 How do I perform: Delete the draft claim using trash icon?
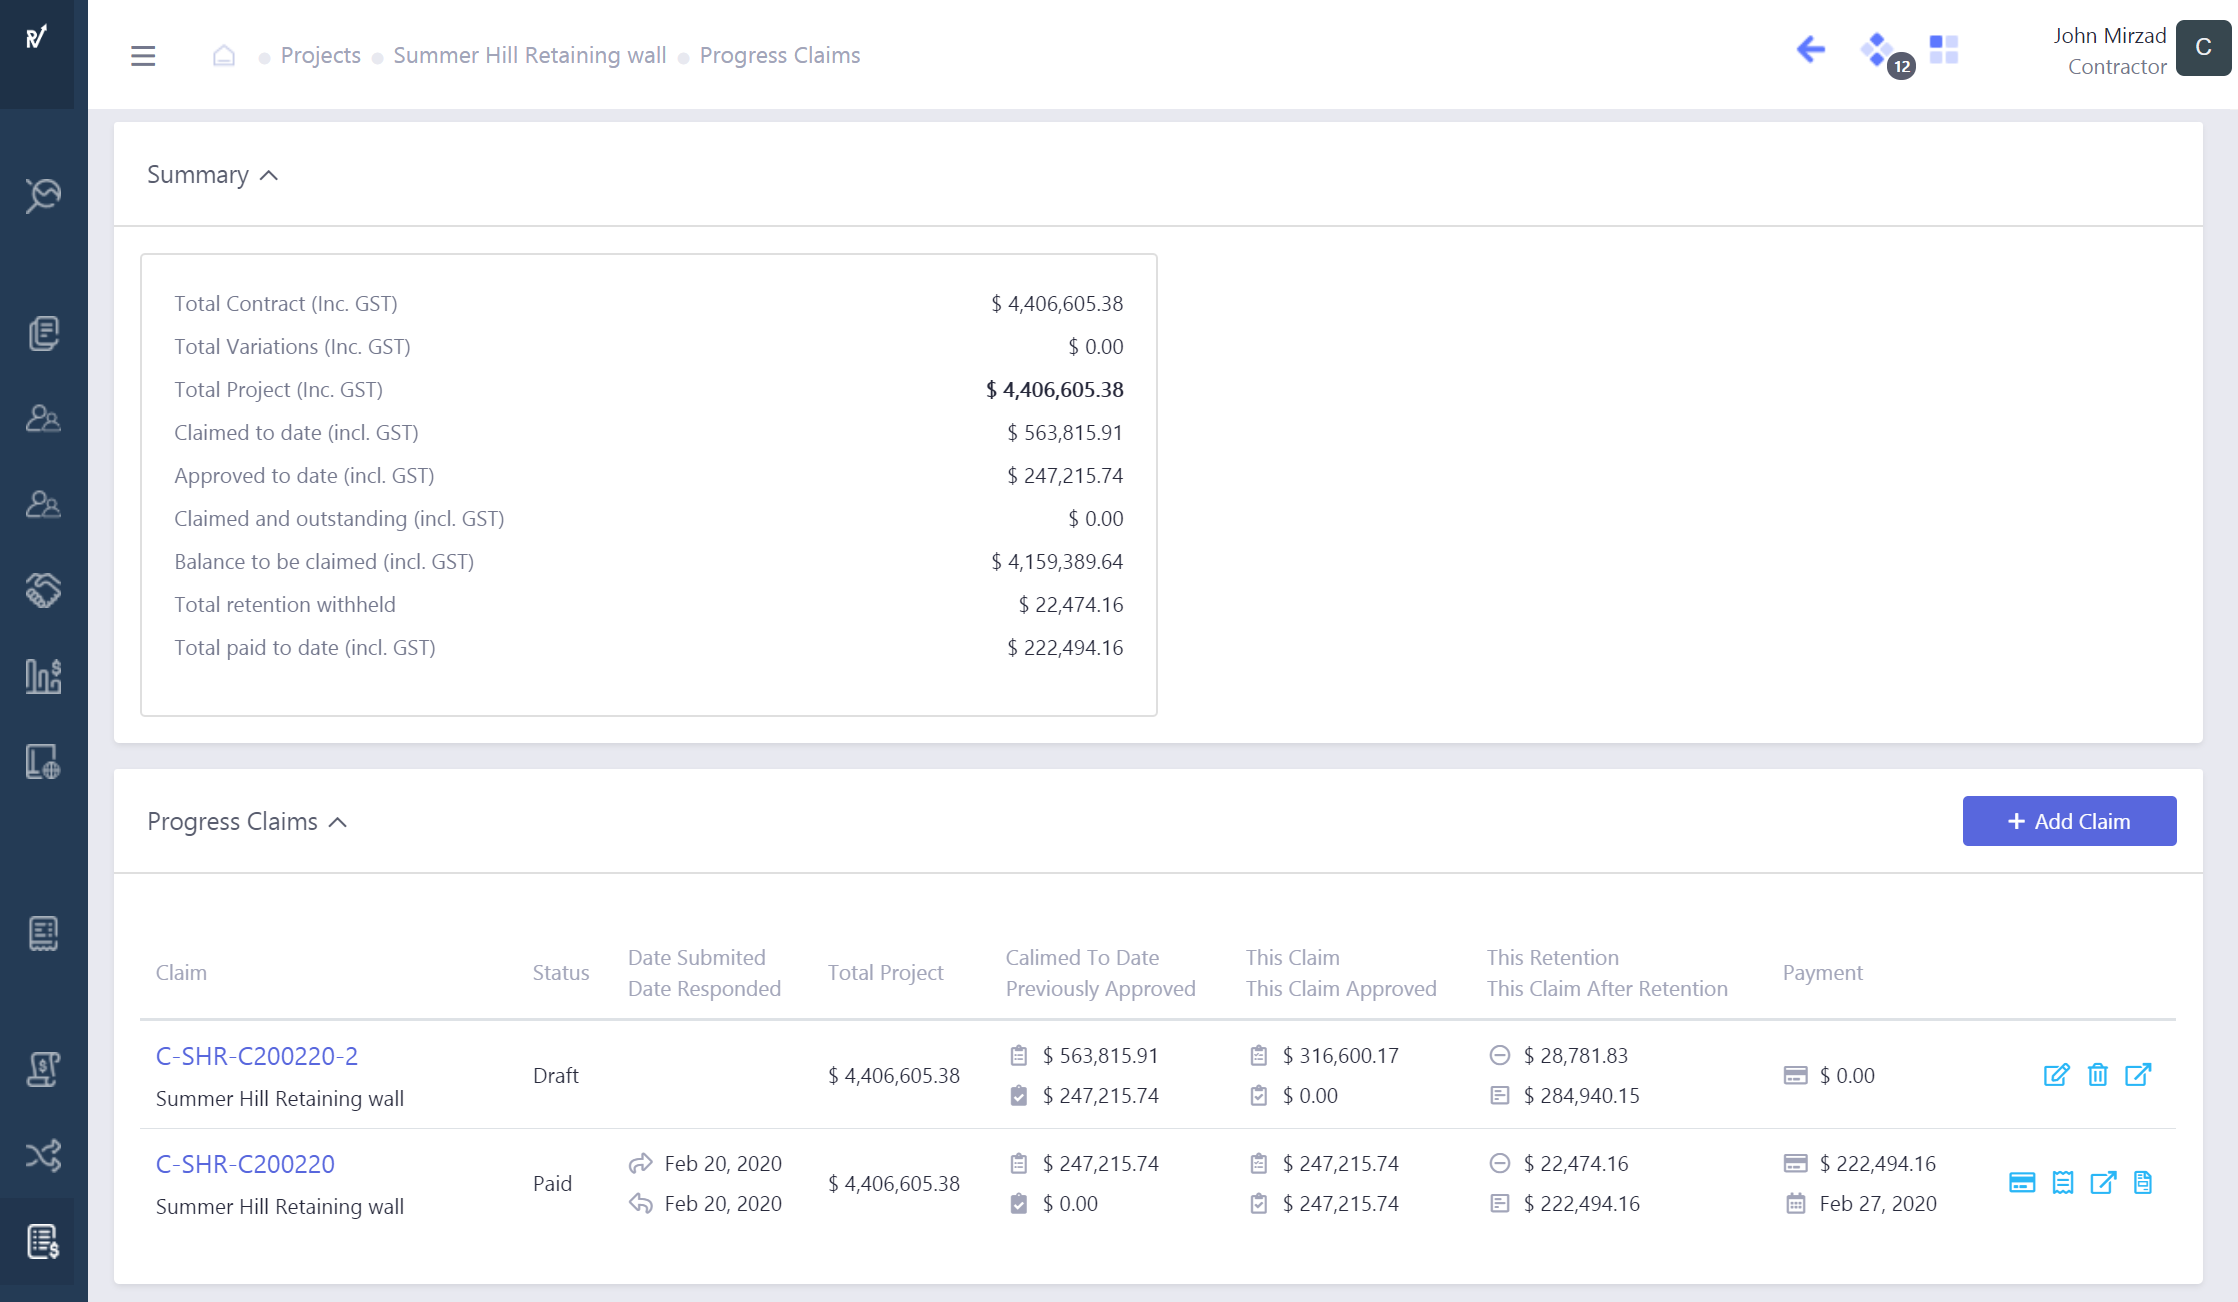point(2097,1075)
